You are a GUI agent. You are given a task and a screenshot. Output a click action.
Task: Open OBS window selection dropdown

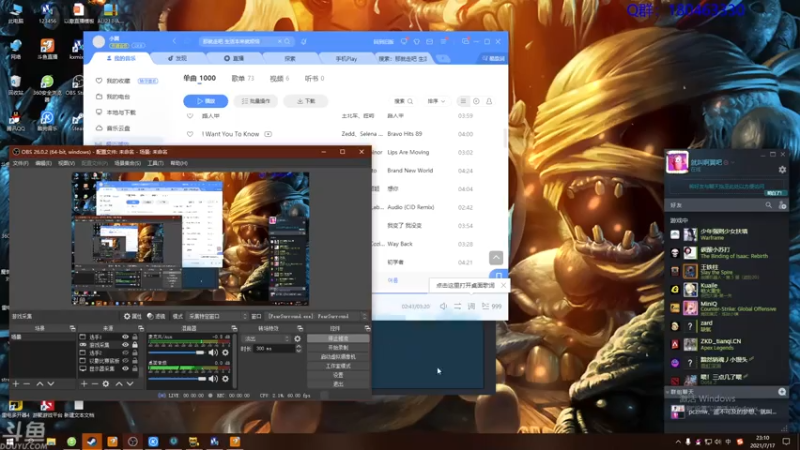pos(316,316)
